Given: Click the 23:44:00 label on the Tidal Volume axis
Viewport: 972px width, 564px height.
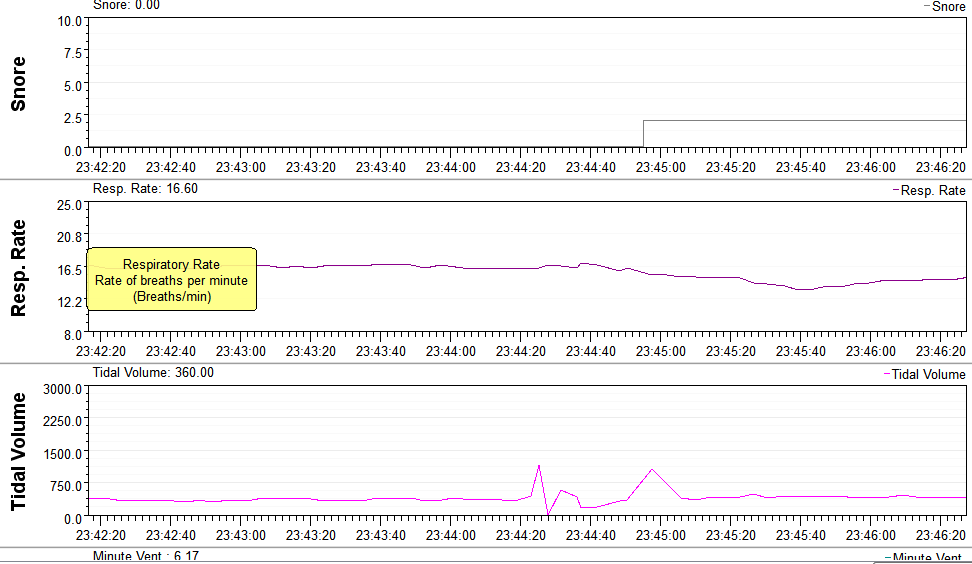Looking at the screenshot, I should coord(450,535).
